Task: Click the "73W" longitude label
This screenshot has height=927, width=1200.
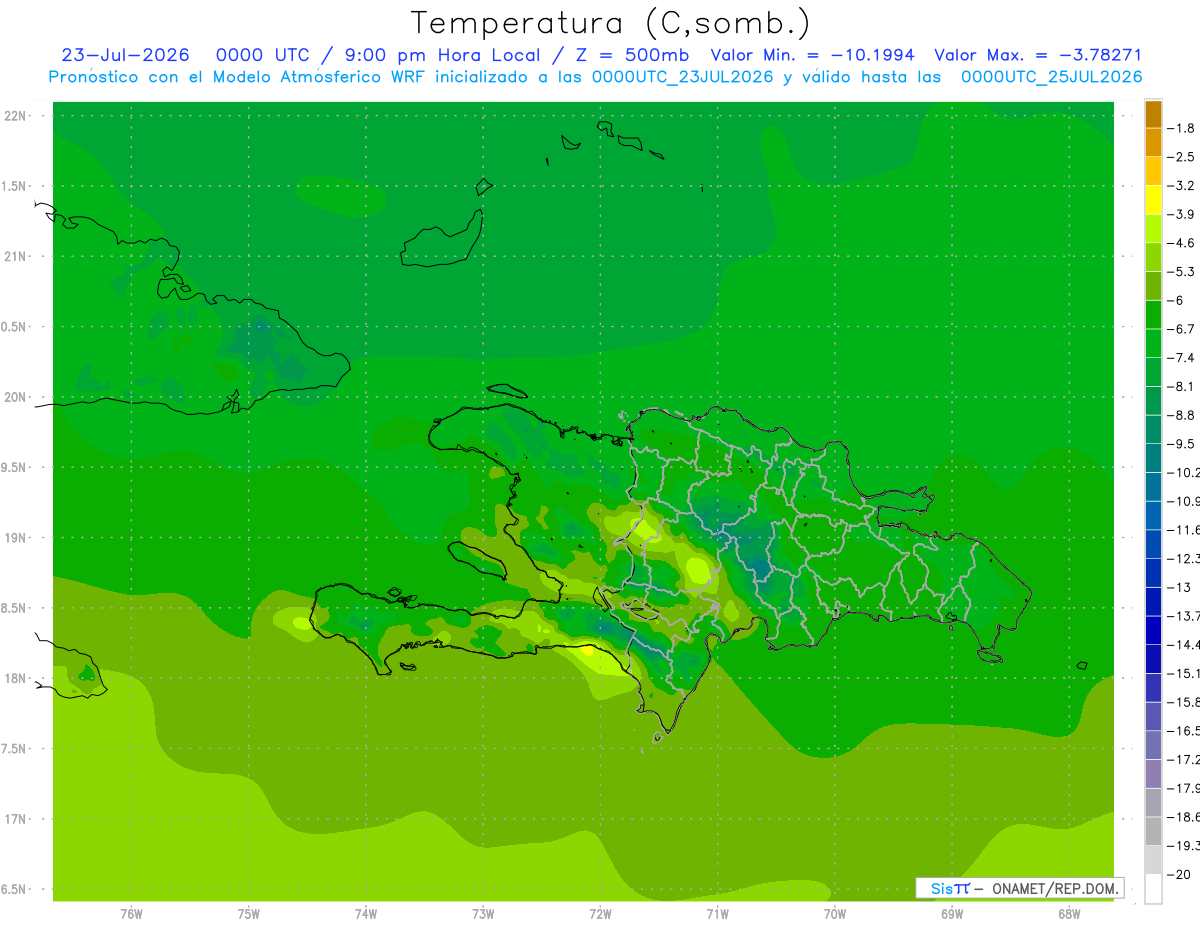Action: (x=483, y=914)
